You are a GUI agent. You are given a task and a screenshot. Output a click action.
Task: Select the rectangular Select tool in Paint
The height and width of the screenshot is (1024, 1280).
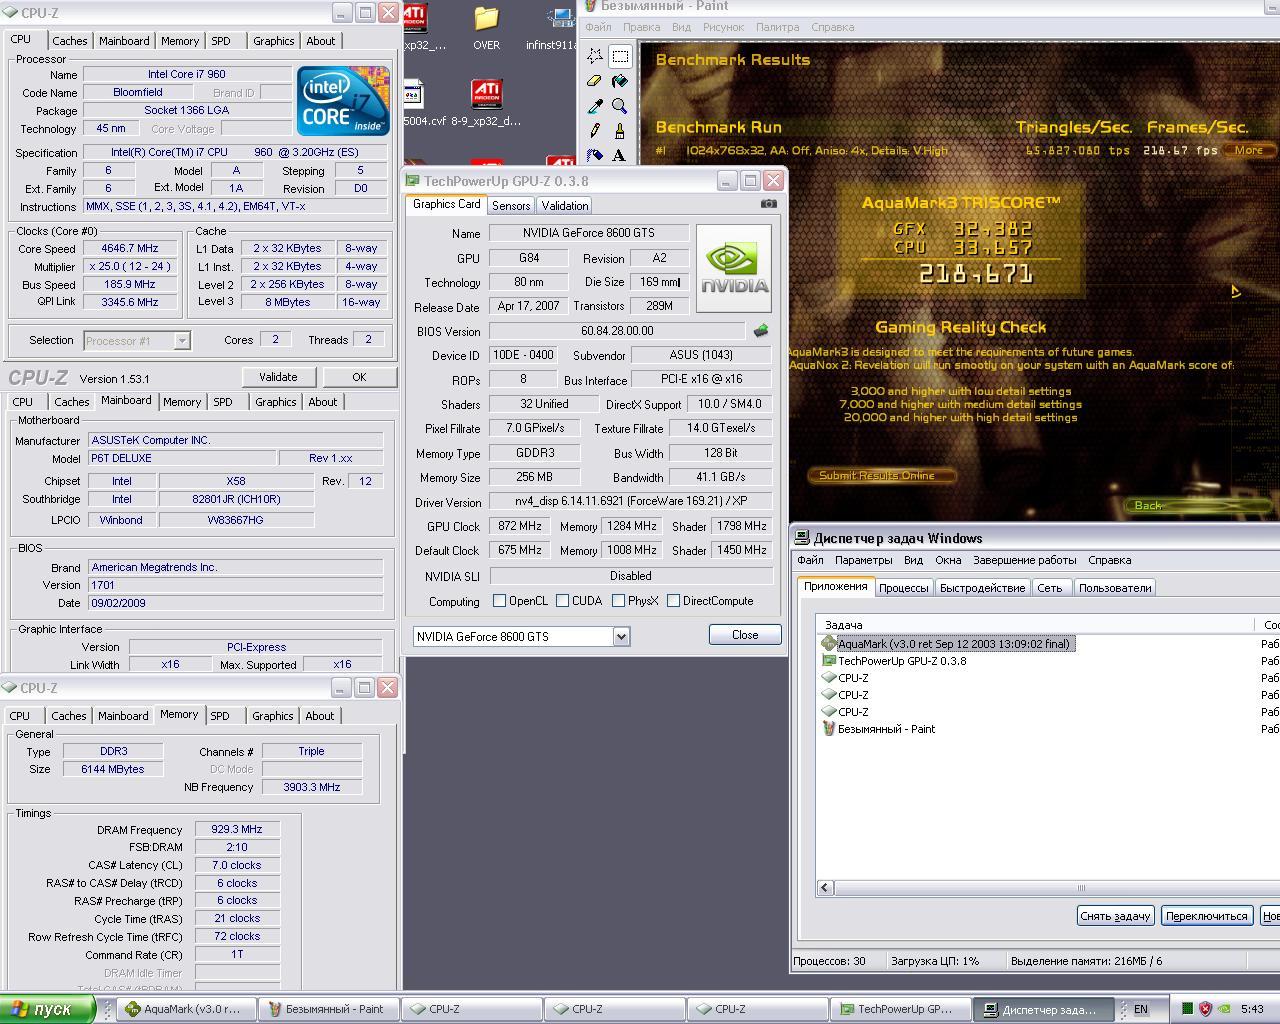(x=620, y=56)
